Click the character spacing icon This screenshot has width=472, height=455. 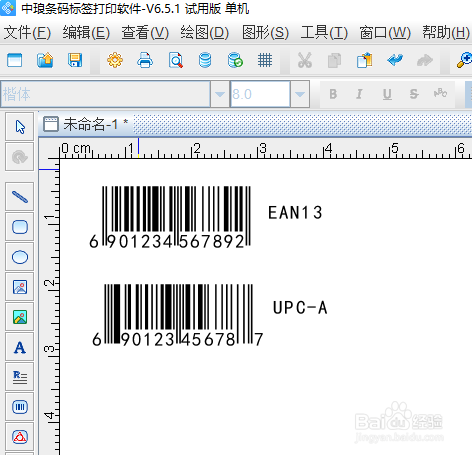[x=440, y=93]
